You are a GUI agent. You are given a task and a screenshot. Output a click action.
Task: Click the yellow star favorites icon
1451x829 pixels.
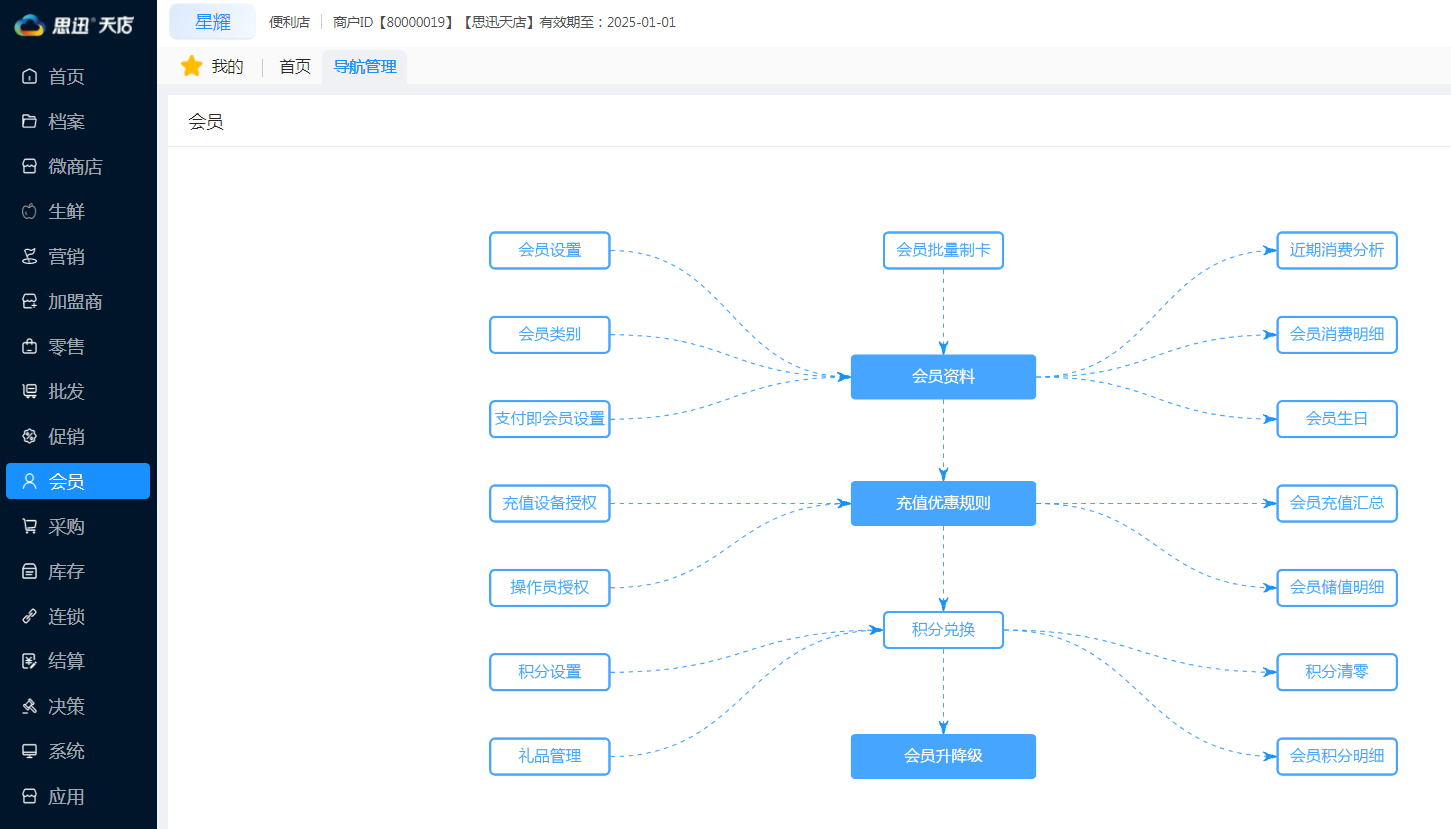pos(191,67)
